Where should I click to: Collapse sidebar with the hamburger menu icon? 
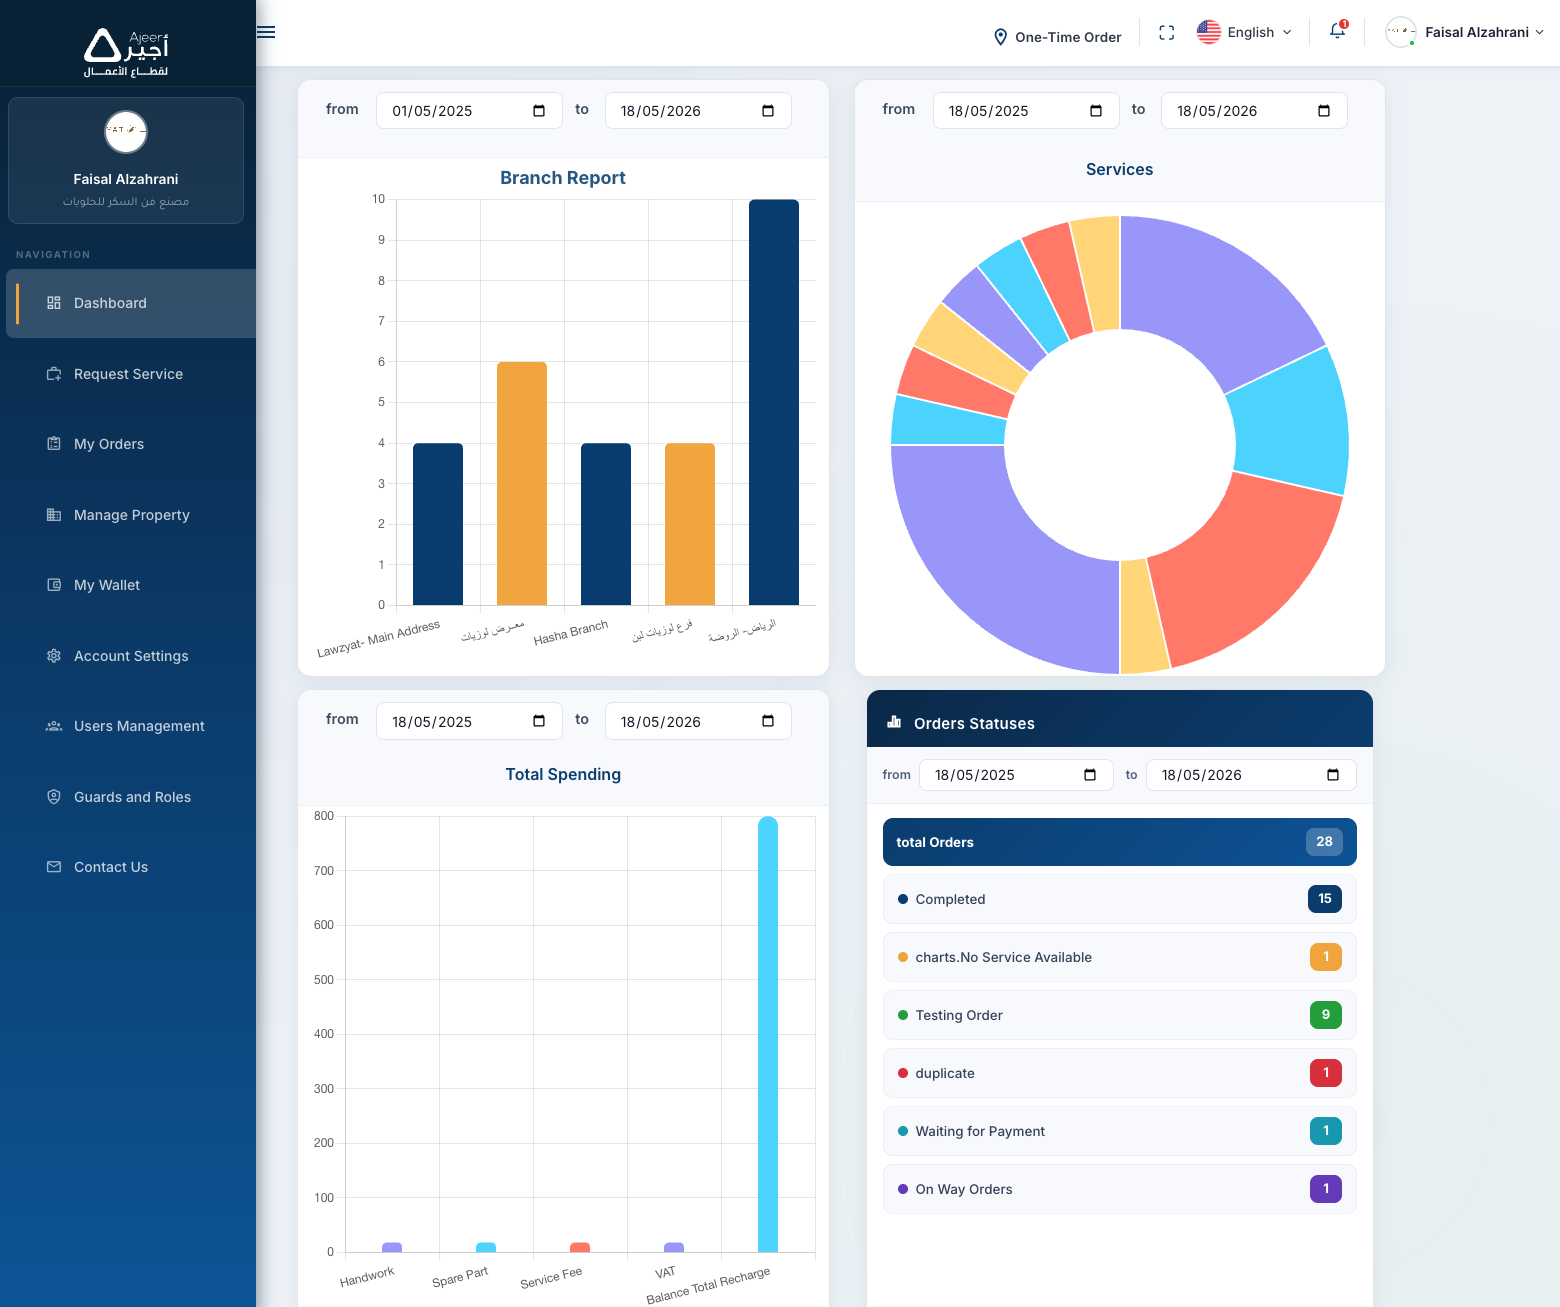[x=266, y=32]
